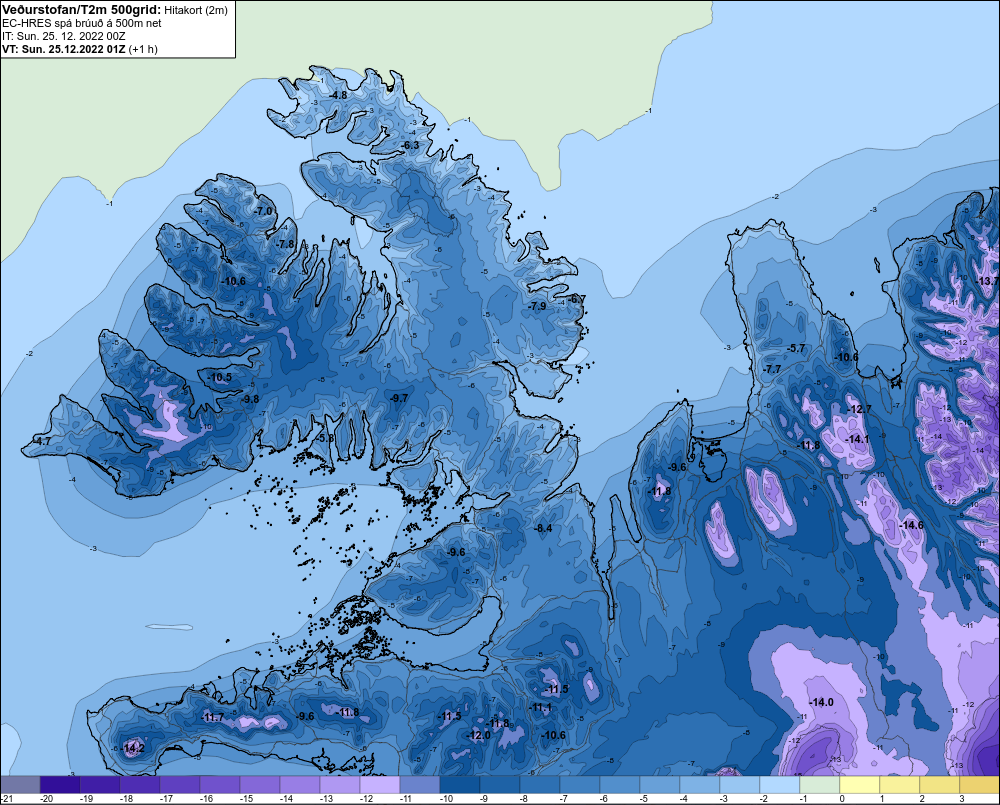Select the dark blue legend swatch labeled -10
Screen dimensions: 1000x805
click(459, 784)
